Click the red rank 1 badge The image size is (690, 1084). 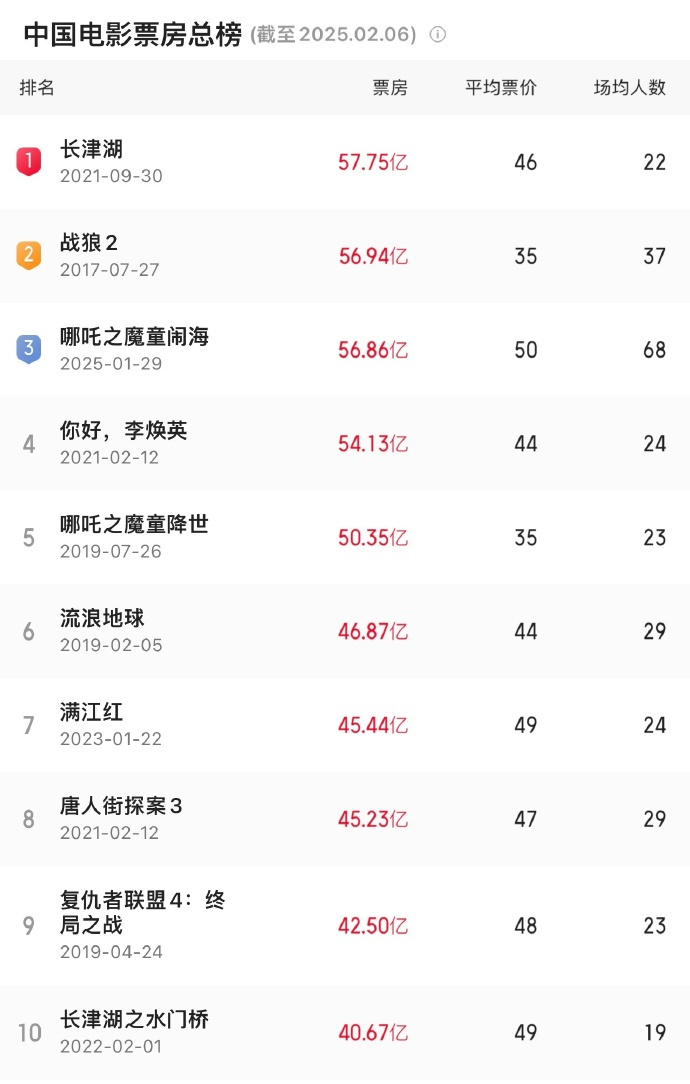coord(28,161)
